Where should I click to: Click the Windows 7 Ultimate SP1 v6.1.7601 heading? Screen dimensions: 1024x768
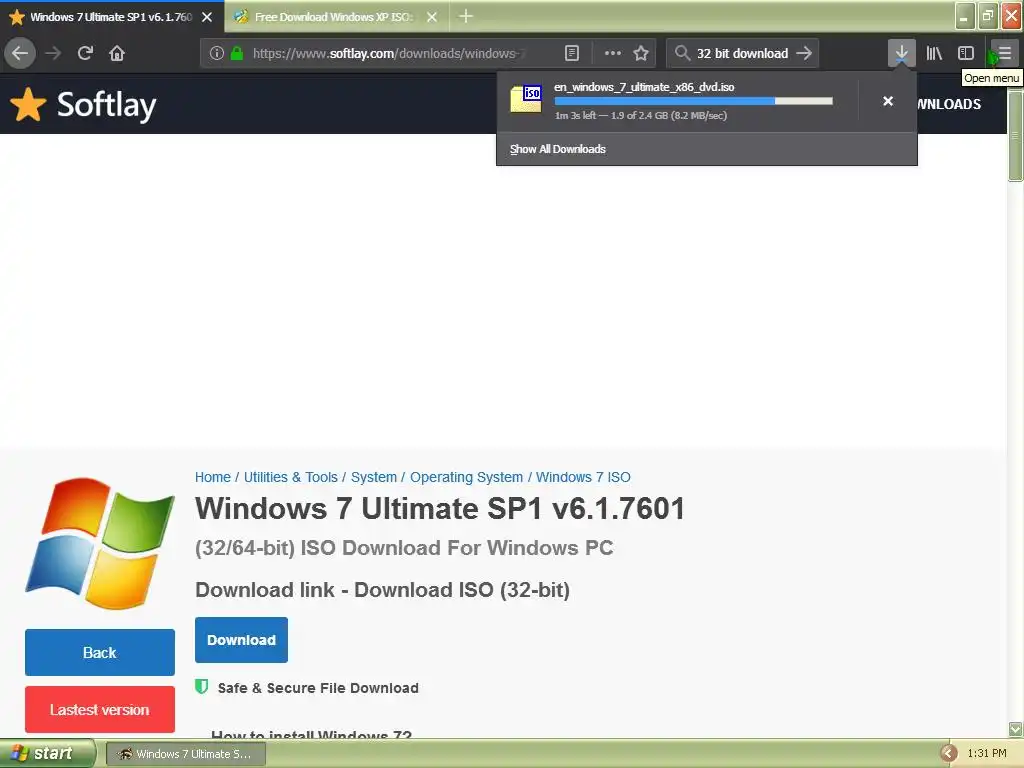[440, 509]
